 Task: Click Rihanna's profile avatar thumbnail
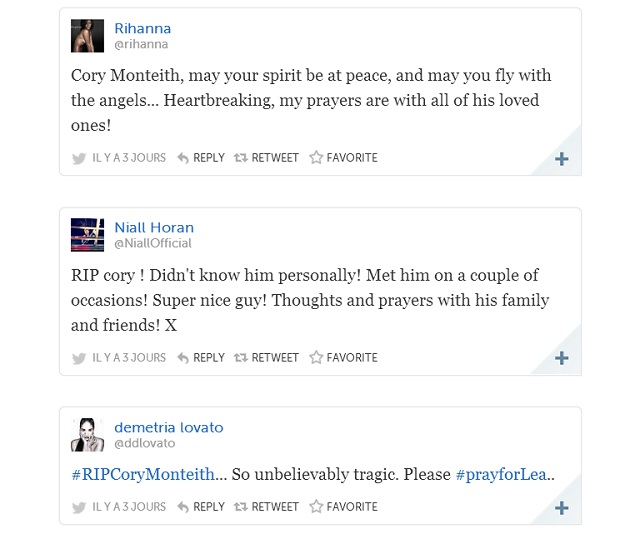[88, 35]
